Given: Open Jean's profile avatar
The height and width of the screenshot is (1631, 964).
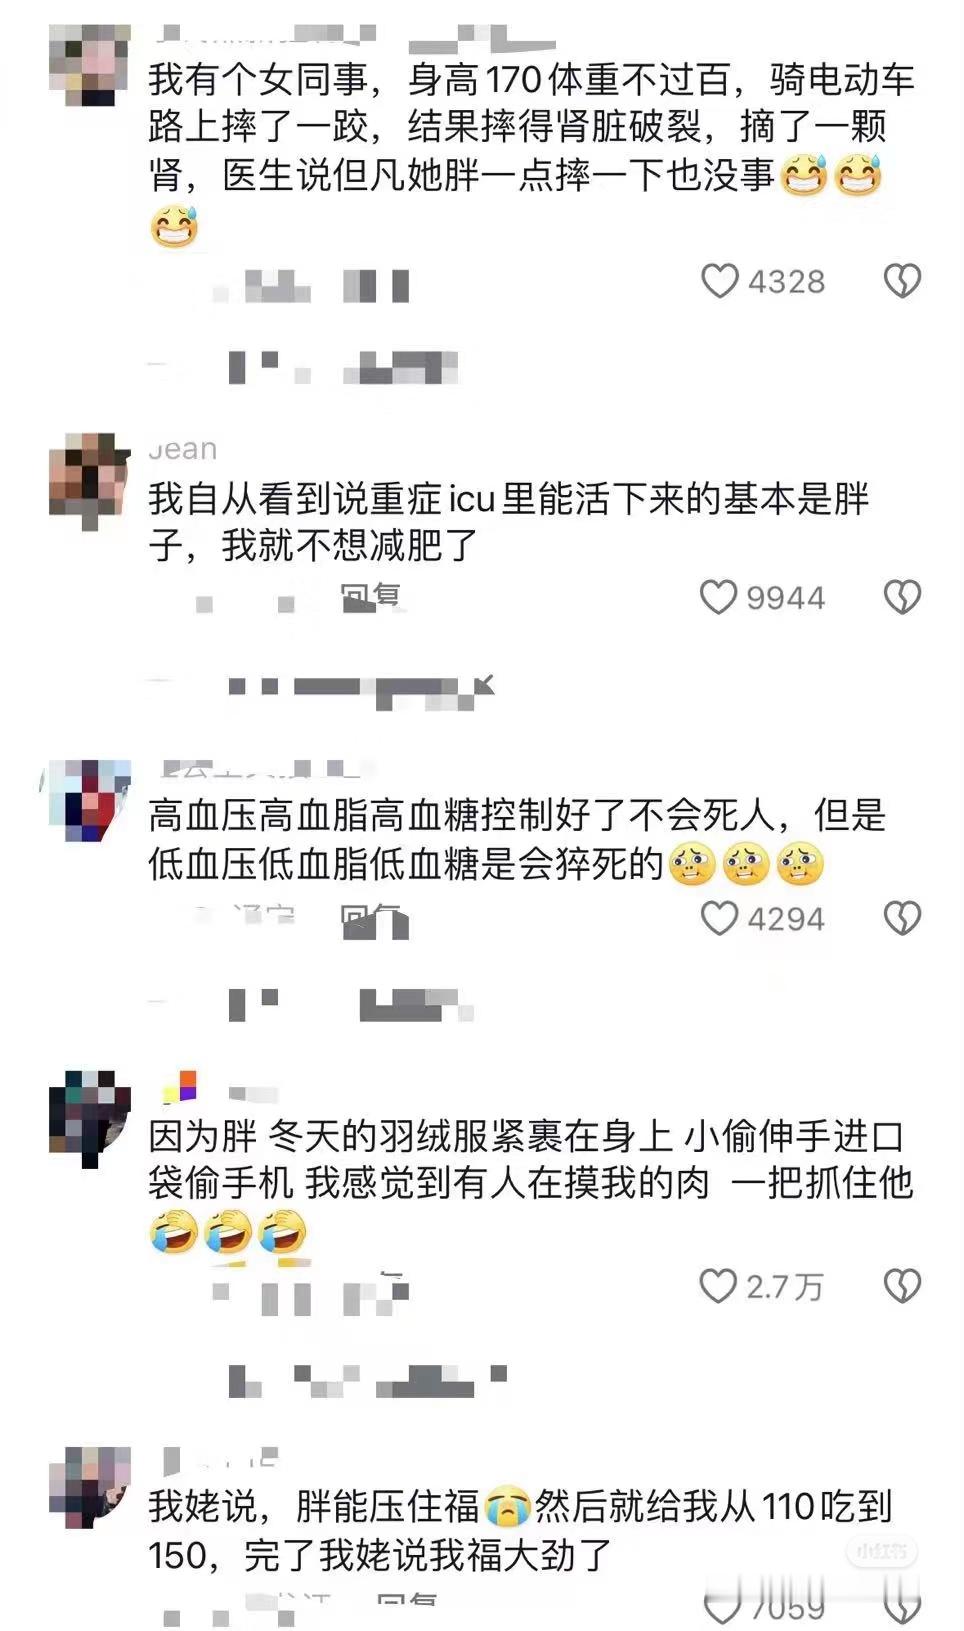Looking at the screenshot, I should coord(90,474).
